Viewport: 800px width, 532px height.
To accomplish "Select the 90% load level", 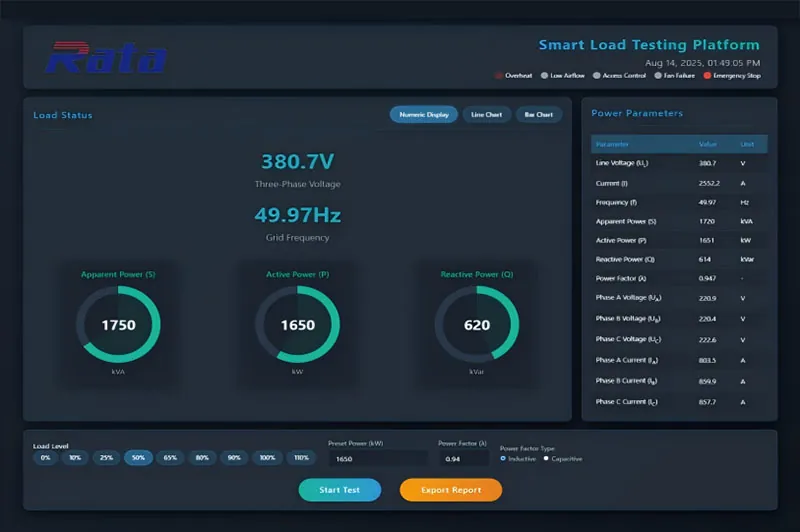I will click(234, 458).
